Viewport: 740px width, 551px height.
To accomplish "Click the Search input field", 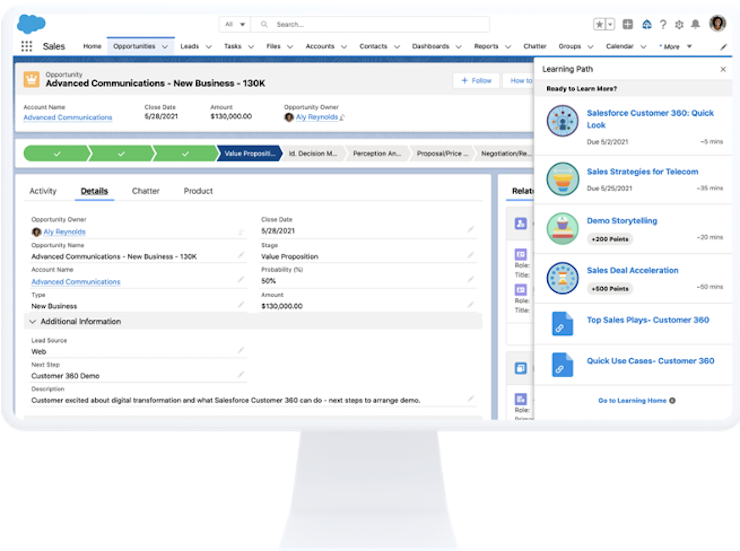I will 370,24.
